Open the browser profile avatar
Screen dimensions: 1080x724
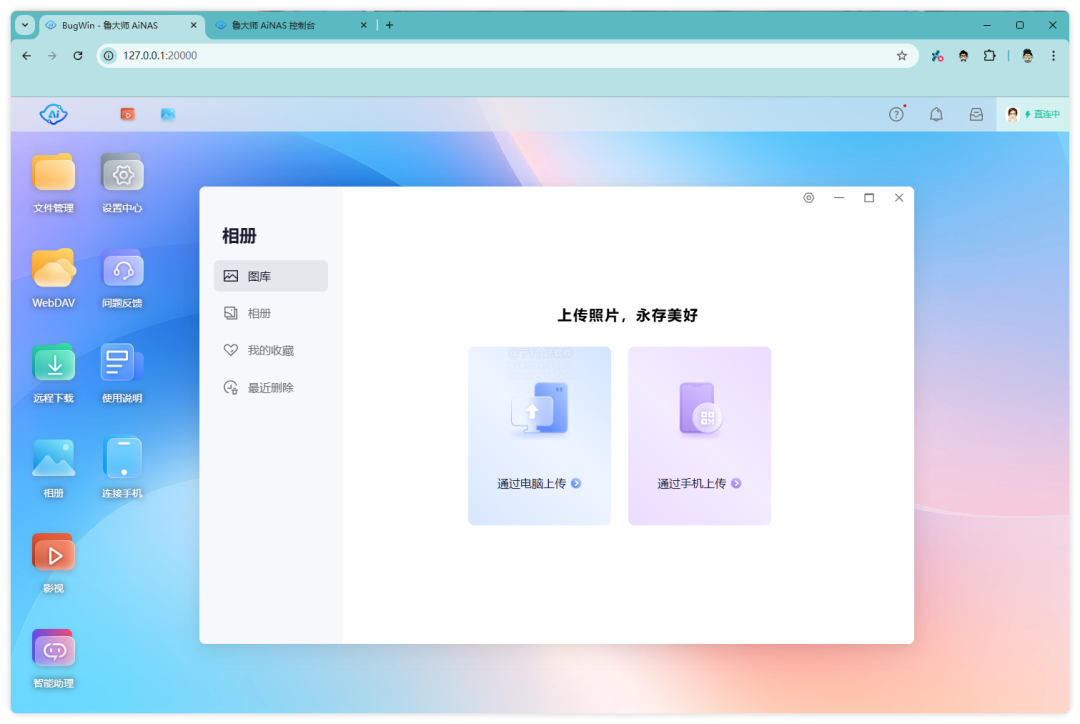(x=1028, y=56)
